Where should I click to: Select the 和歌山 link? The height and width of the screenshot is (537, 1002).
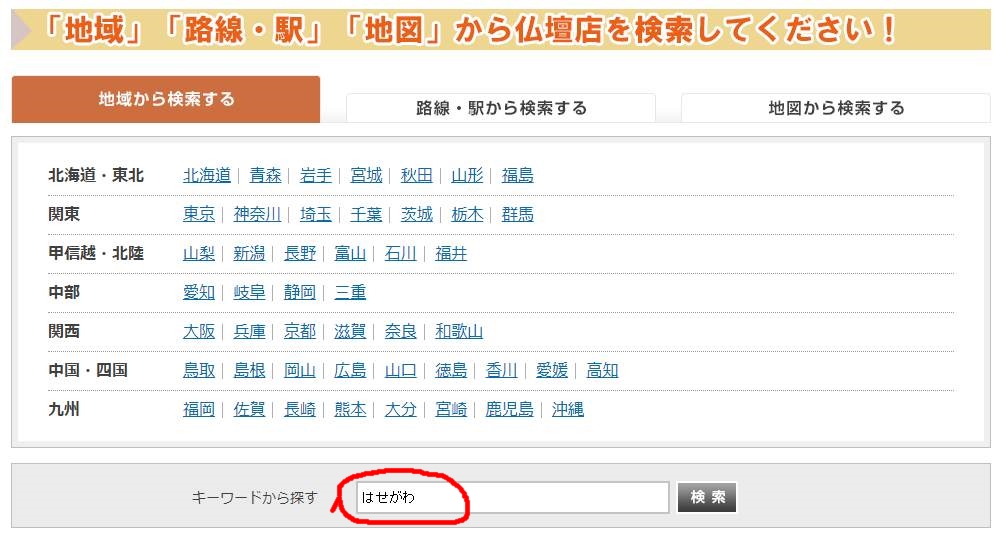tap(458, 331)
